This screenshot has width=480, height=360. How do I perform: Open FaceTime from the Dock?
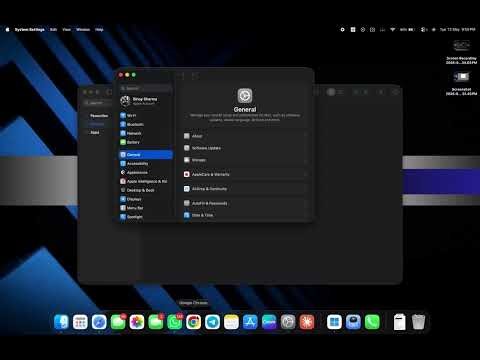click(156, 322)
